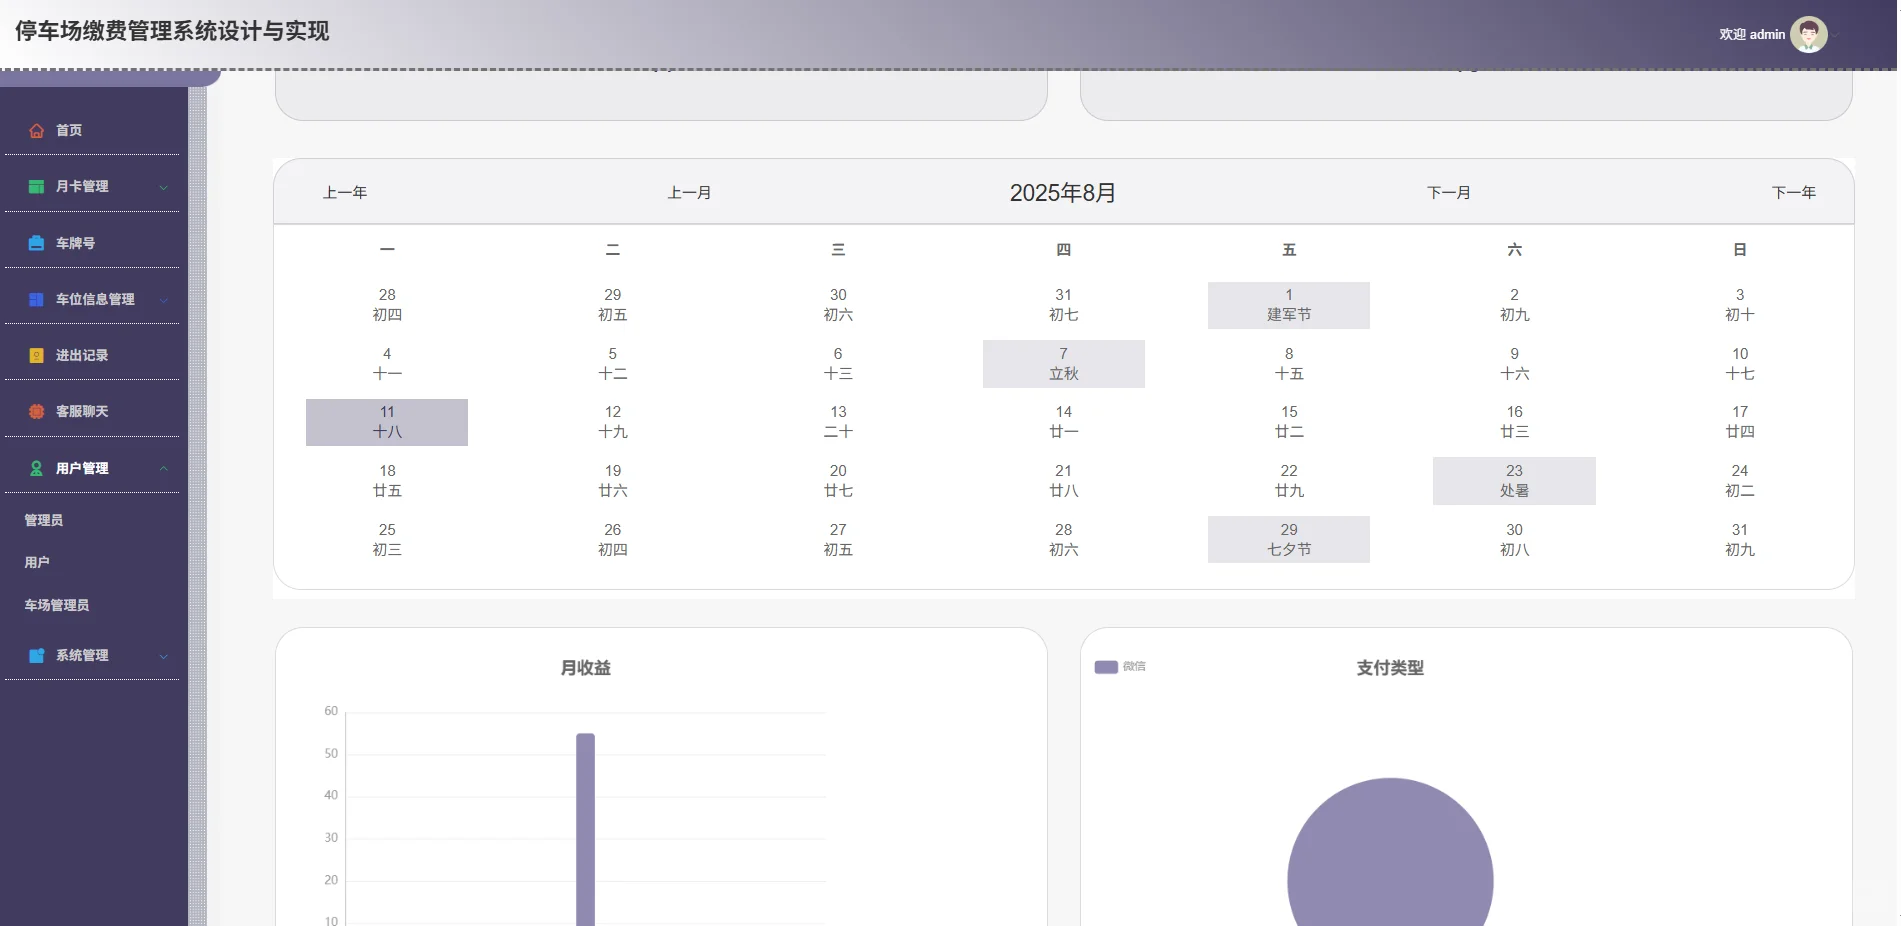Click the blue grid icon for 车位信息管理
1901x926 pixels.
click(37, 299)
